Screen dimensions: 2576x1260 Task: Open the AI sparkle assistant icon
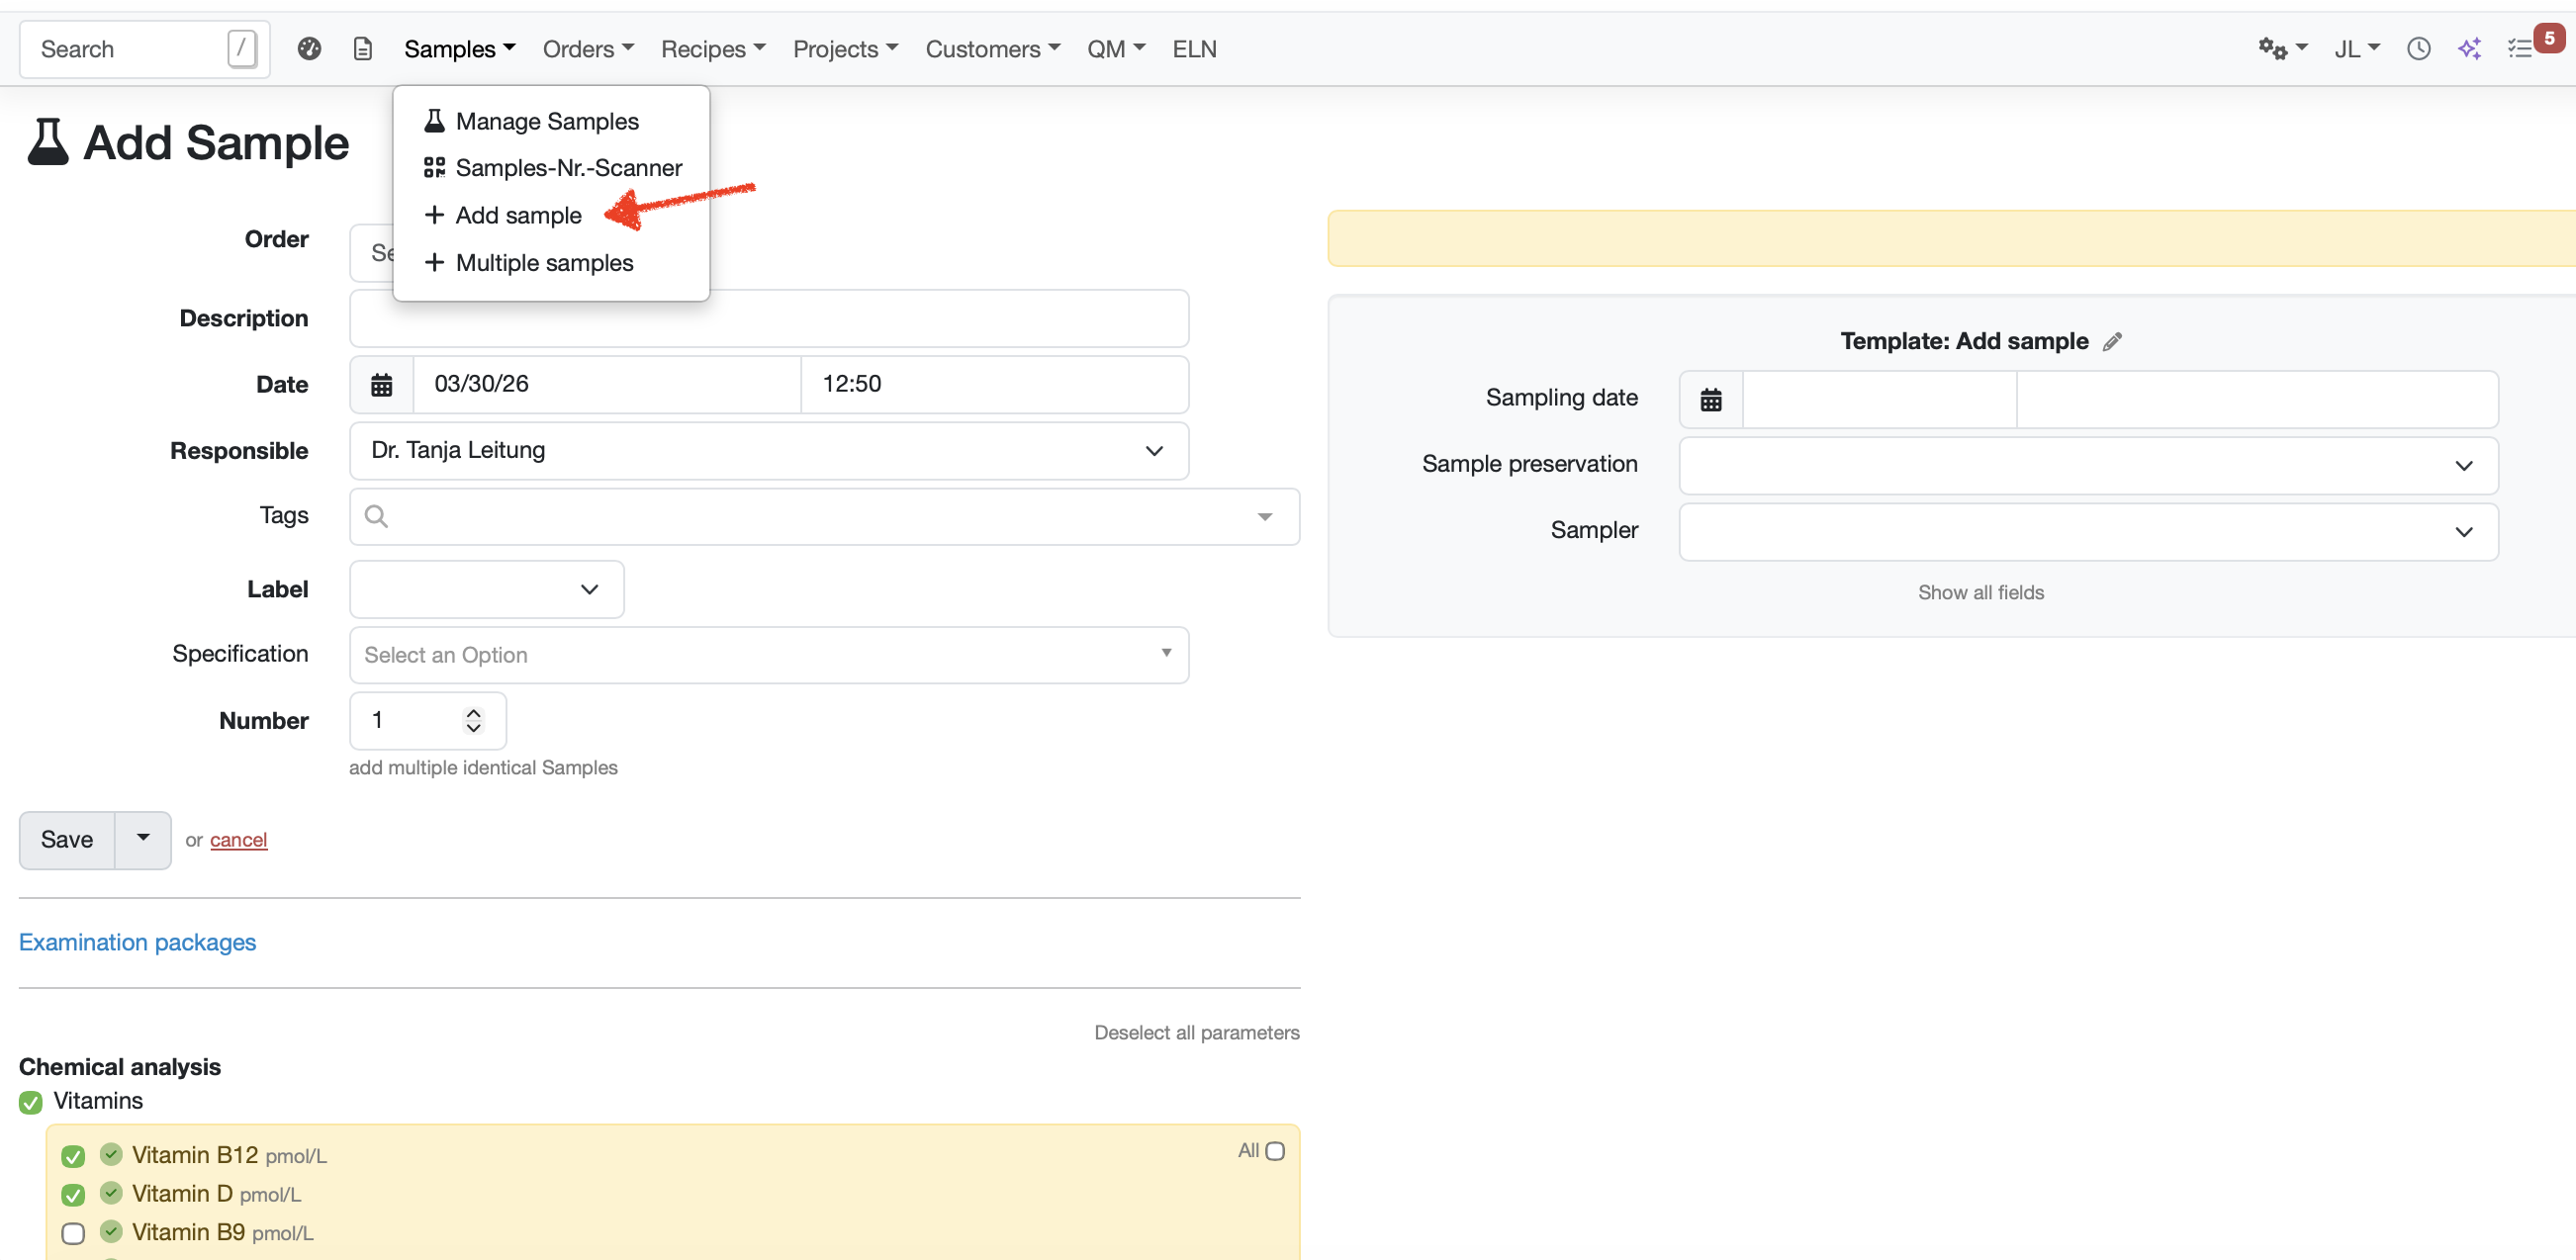[x=2469, y=48]
